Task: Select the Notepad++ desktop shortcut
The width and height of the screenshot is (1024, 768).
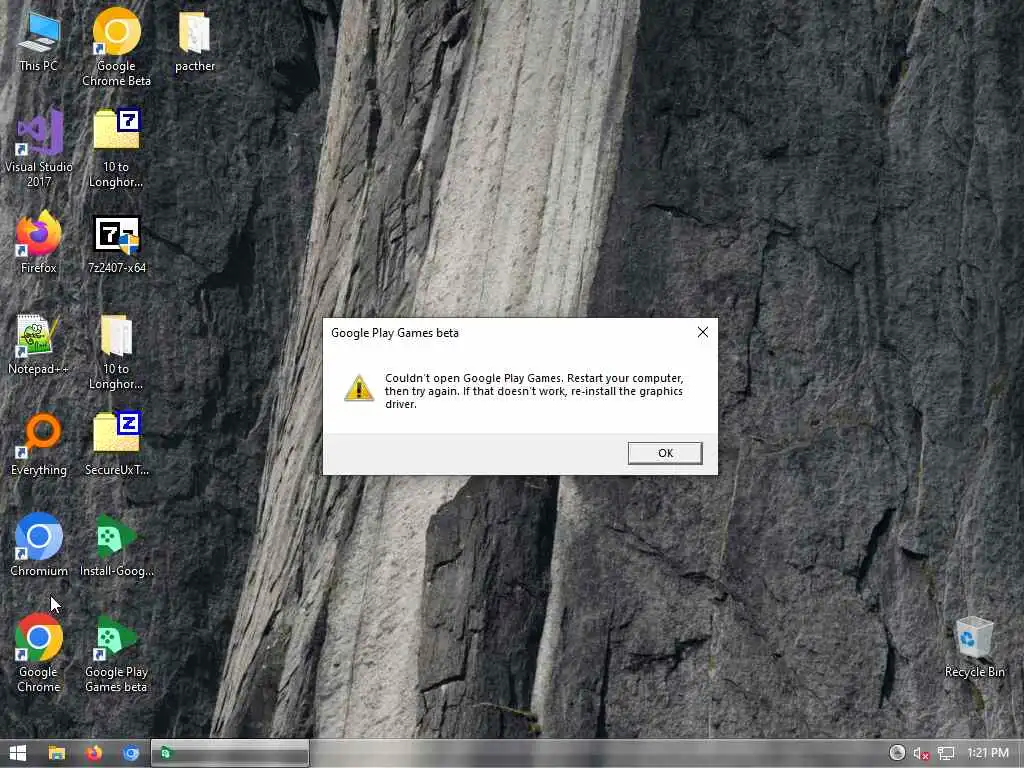Action: pyautogui.click(x=39, y=344)
